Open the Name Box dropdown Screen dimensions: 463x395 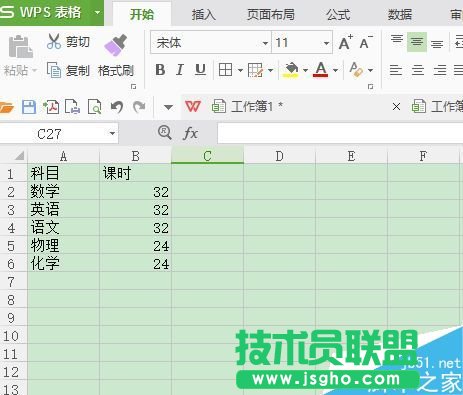tap(112, 134)
